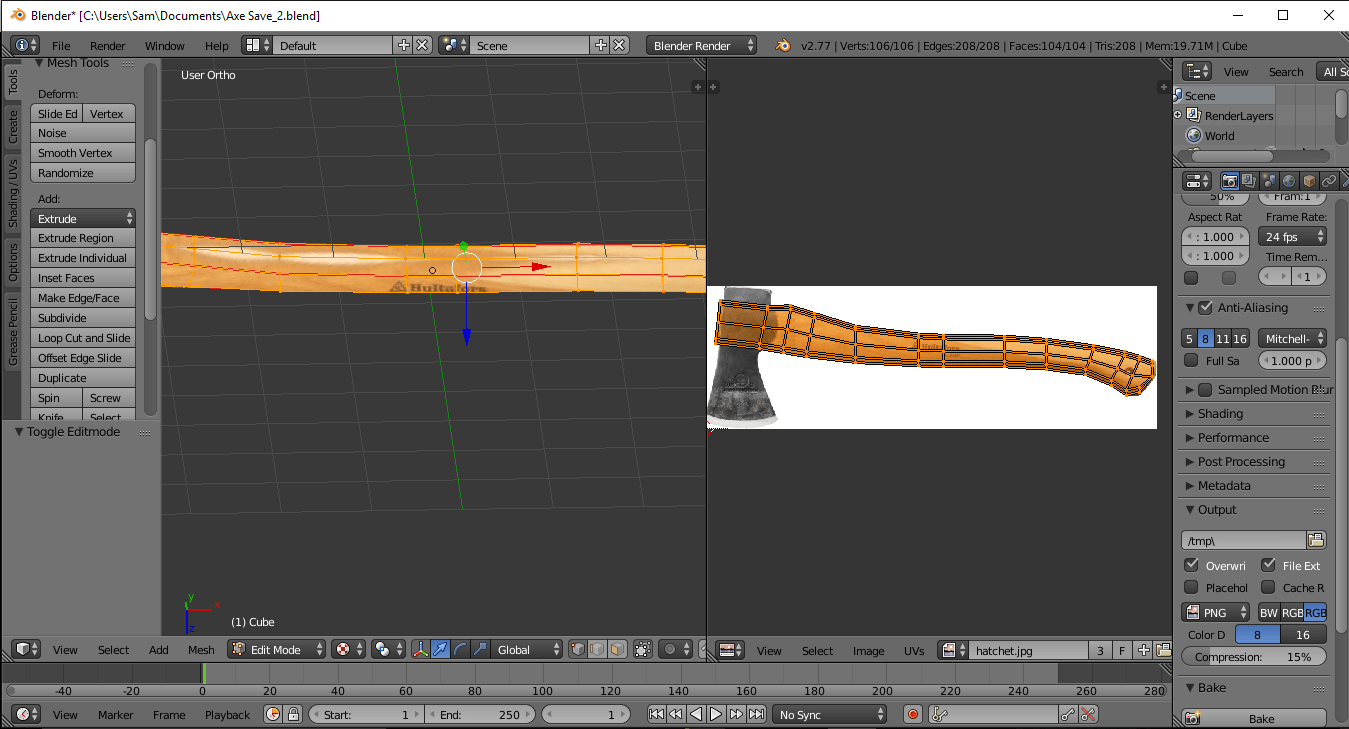Open the Edit Mode dropdown

(275, 649)
